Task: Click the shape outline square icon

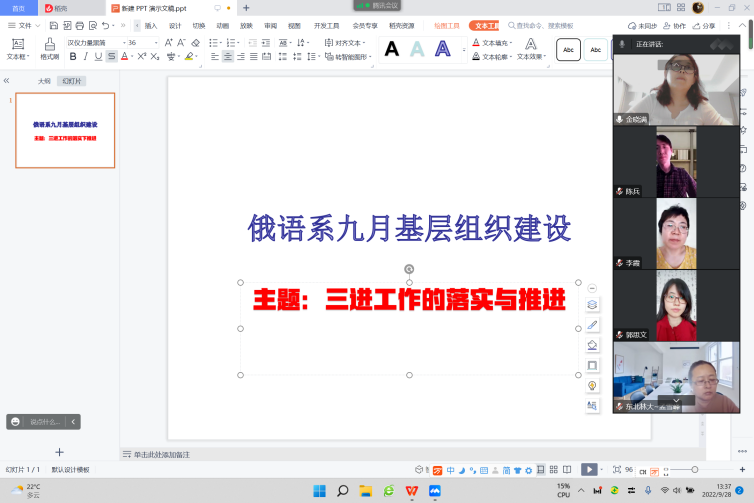Action: coord(592,365)
